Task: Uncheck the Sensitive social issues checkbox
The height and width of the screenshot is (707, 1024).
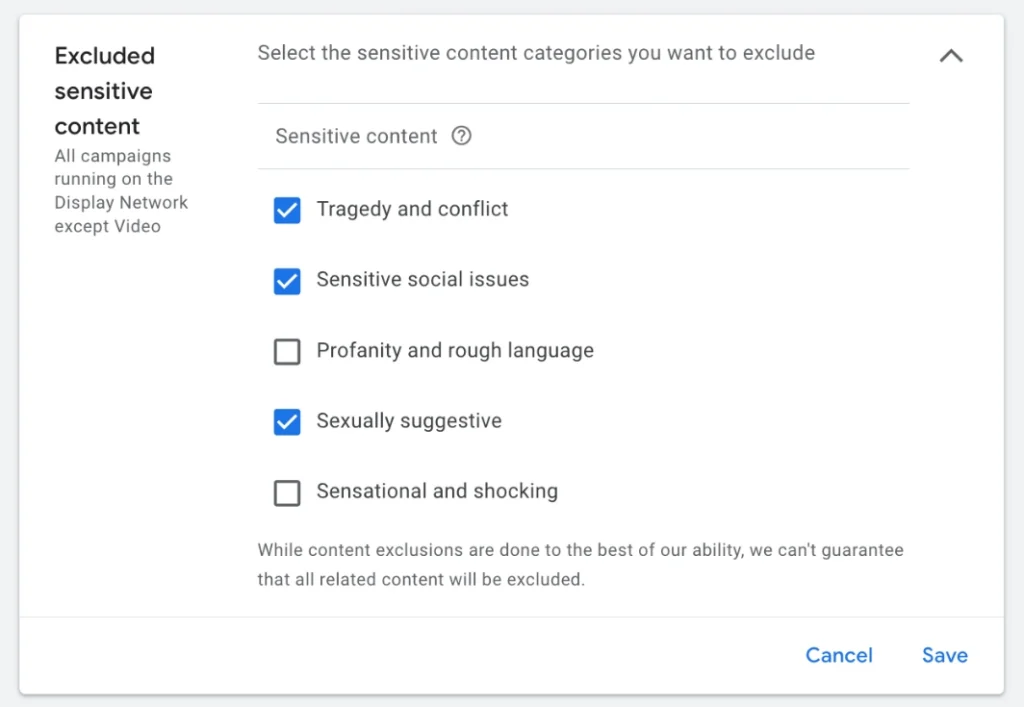Action: point(287,281)
